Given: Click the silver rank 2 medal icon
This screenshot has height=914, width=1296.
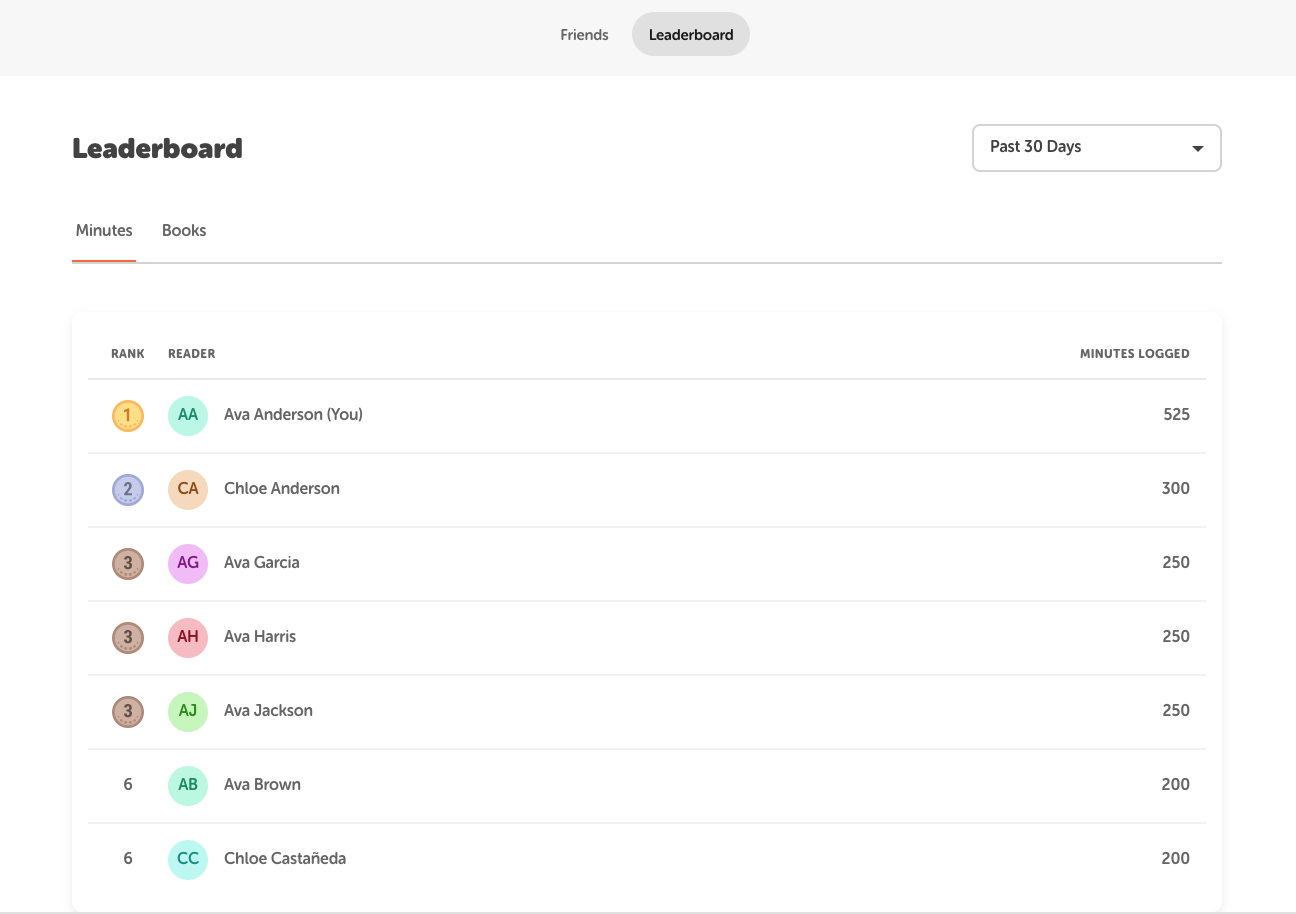Looking at the screenshot, I should pos(128,489).
